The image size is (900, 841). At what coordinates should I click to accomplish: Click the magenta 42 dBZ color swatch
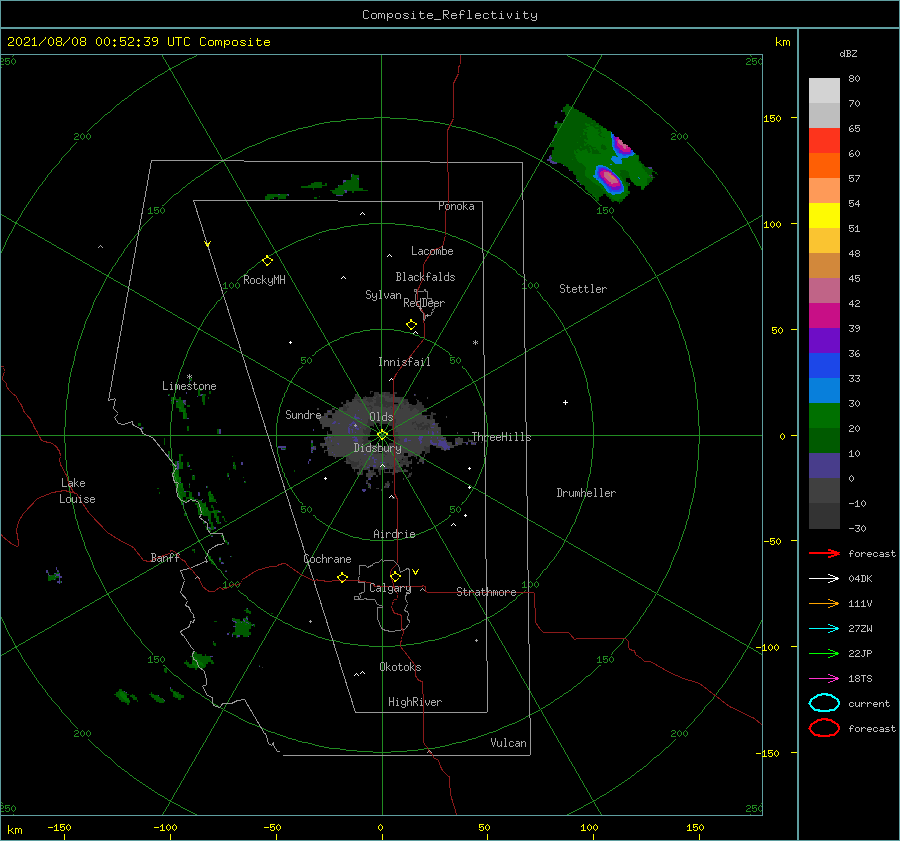[x=824, y=316]
